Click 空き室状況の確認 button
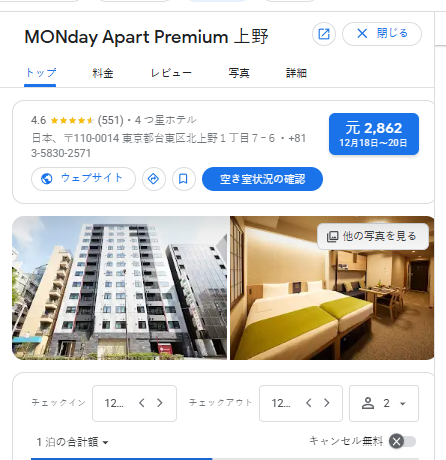 point(262,179)
